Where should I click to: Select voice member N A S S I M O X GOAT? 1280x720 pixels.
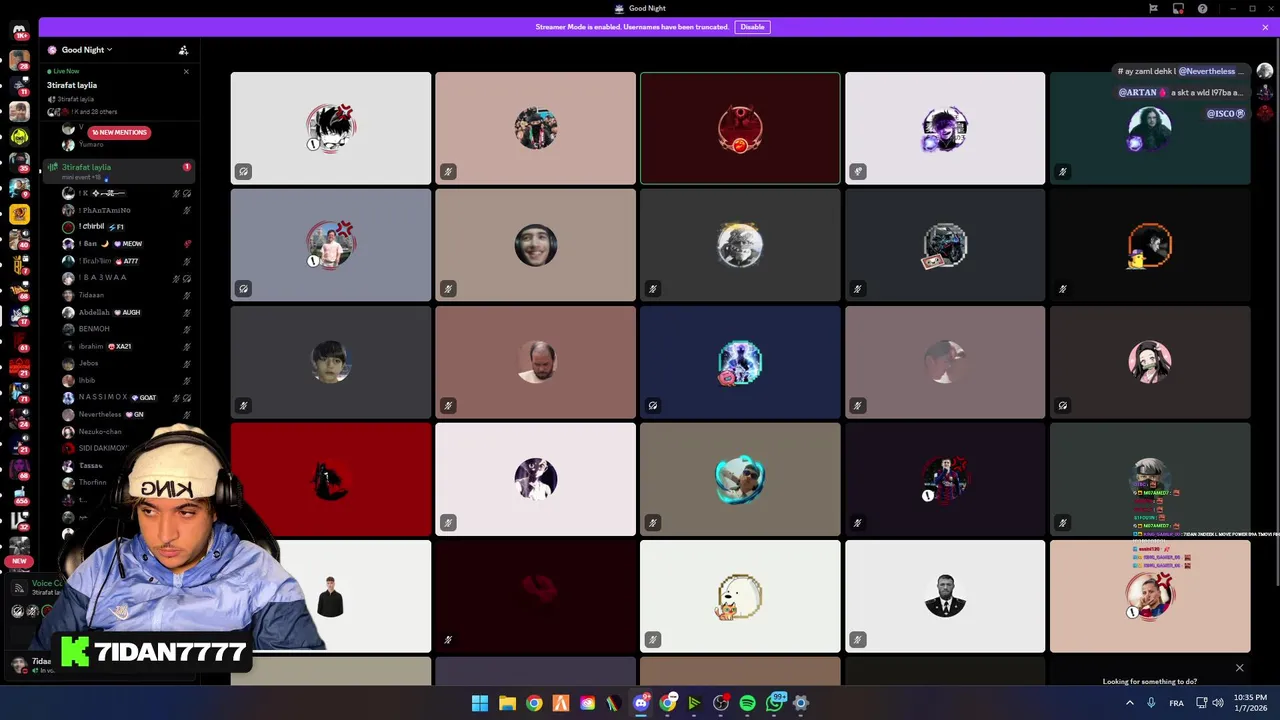(126, 397)
